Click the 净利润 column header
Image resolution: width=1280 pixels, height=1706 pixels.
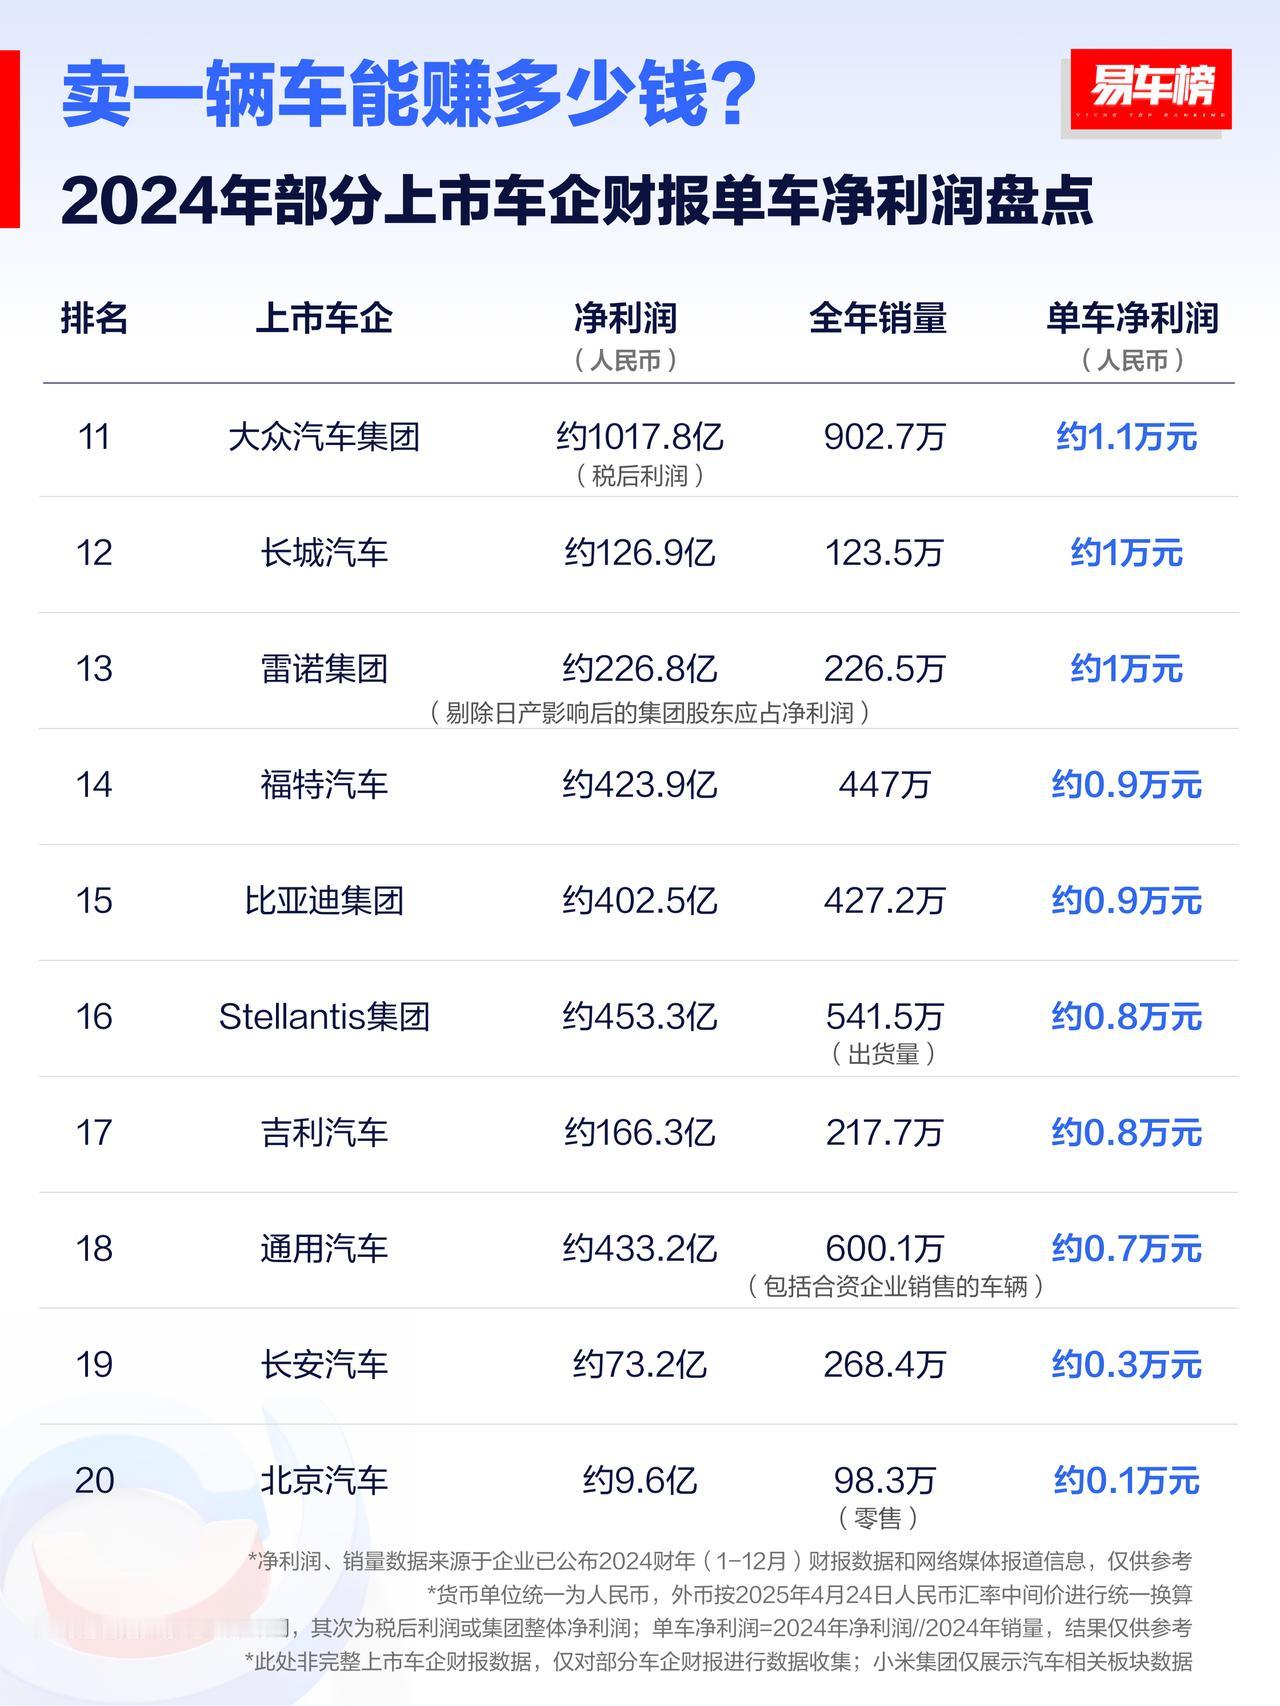click(x=626, y=318)
